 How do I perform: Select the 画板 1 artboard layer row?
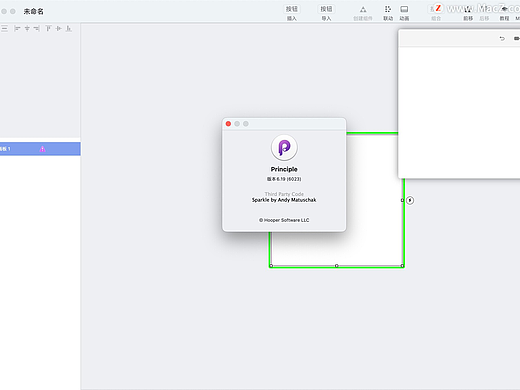tap(40, 149)
